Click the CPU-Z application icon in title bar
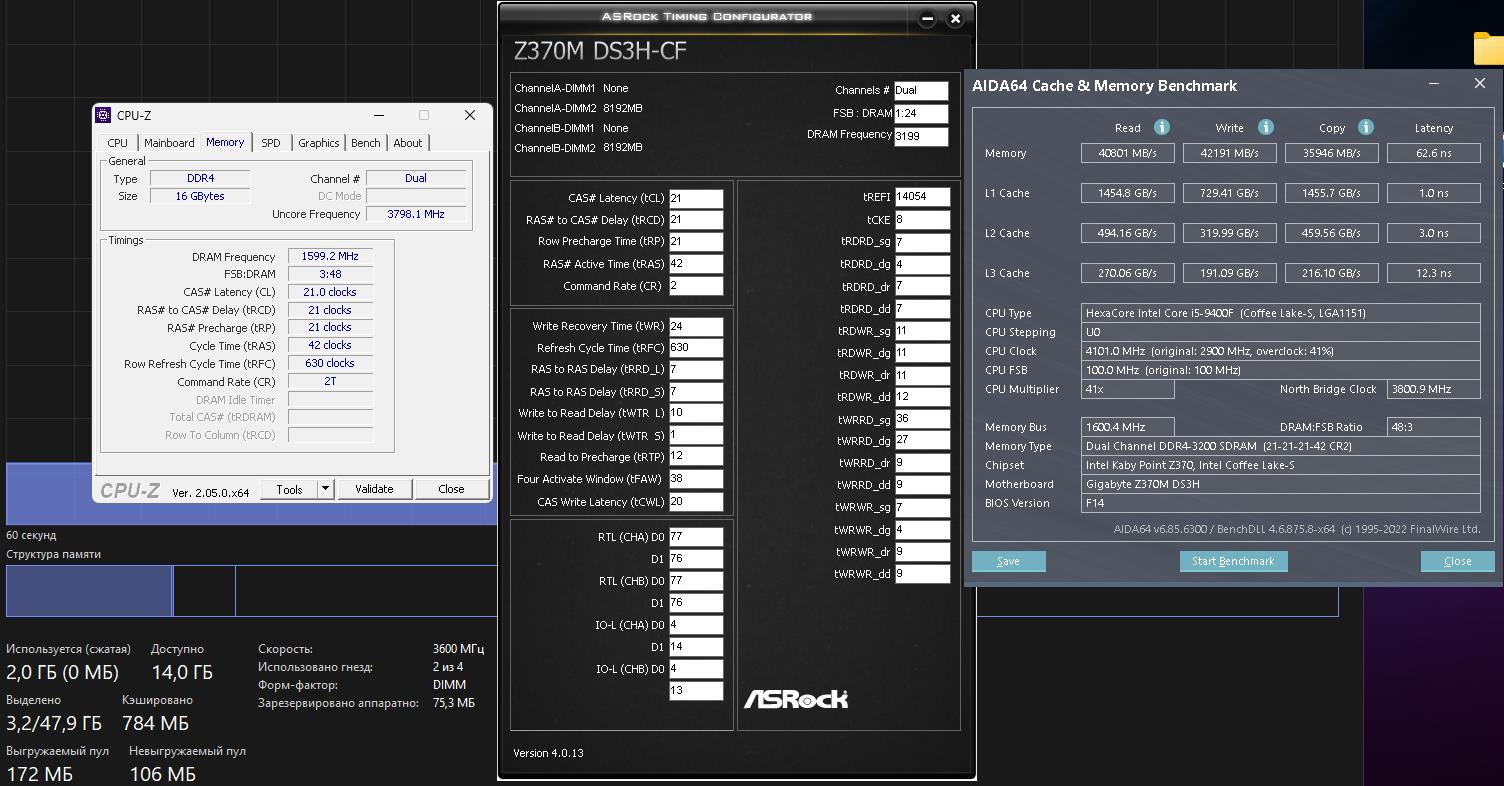This screenshot has height=786, width=1504. pos(103,115)
